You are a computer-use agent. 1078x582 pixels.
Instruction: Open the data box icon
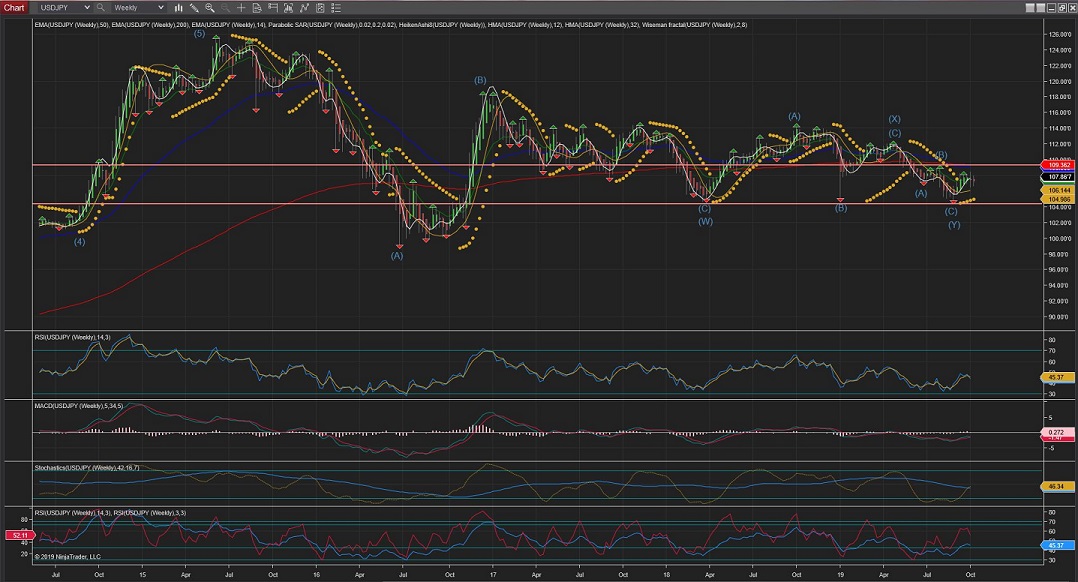click(257, 7)
